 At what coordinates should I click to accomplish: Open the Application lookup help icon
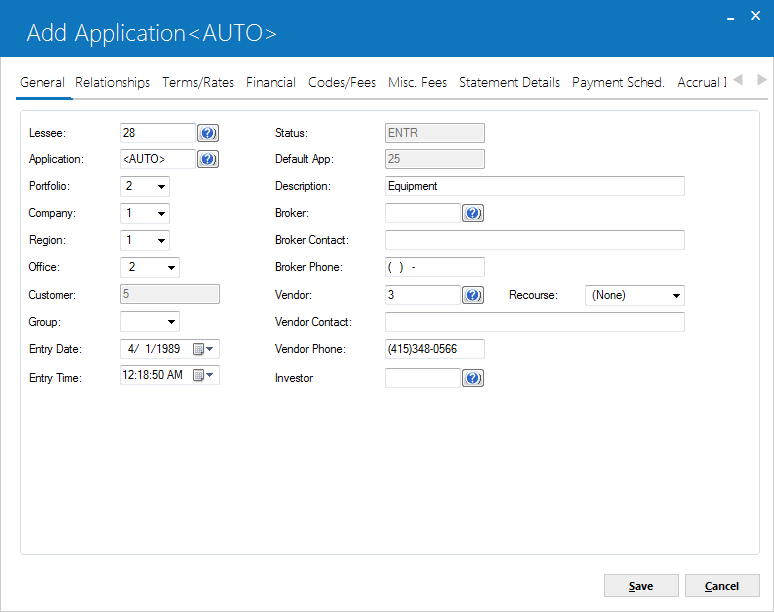208,159
